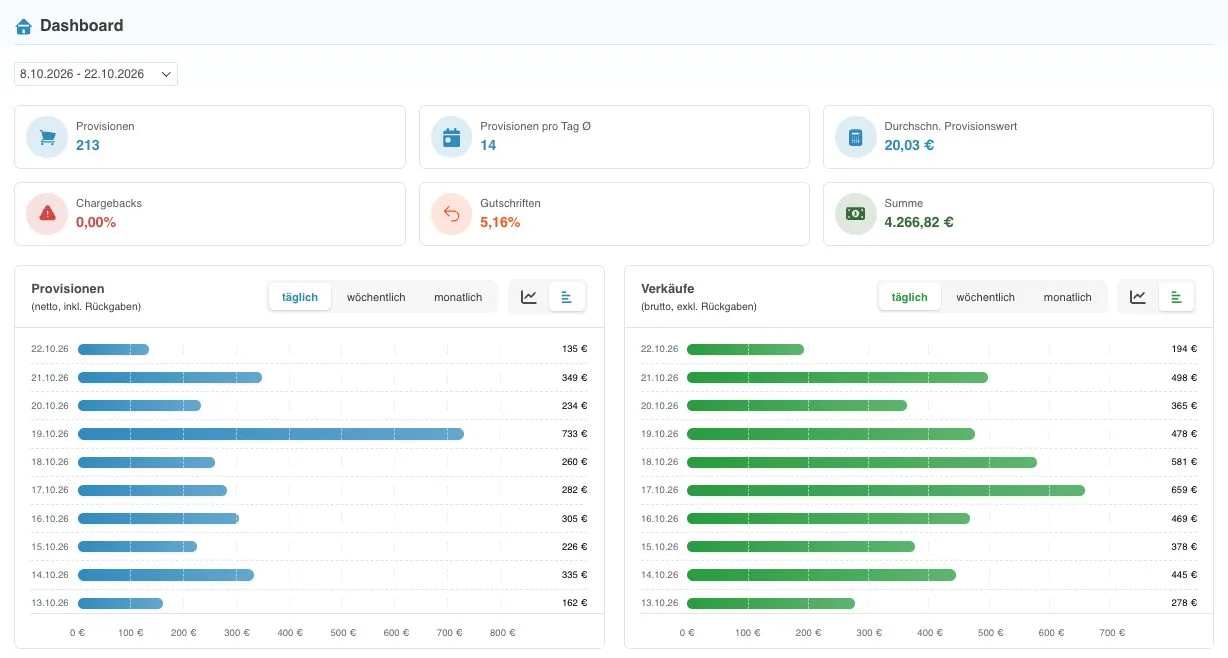Click the 659 € value label in Verkäufe chart
The width and height of the screenshot is (1228, 658).
click(x=1184, y=490)
